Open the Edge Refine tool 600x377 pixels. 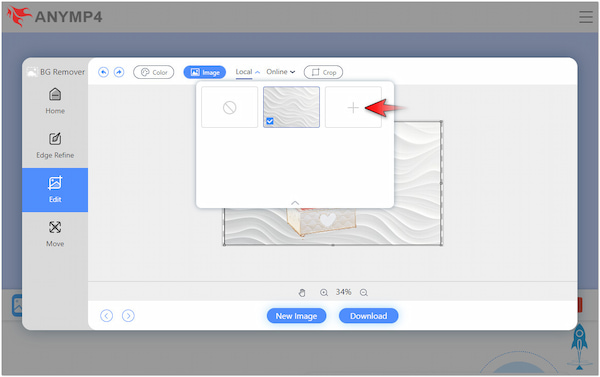click(55, 145)
